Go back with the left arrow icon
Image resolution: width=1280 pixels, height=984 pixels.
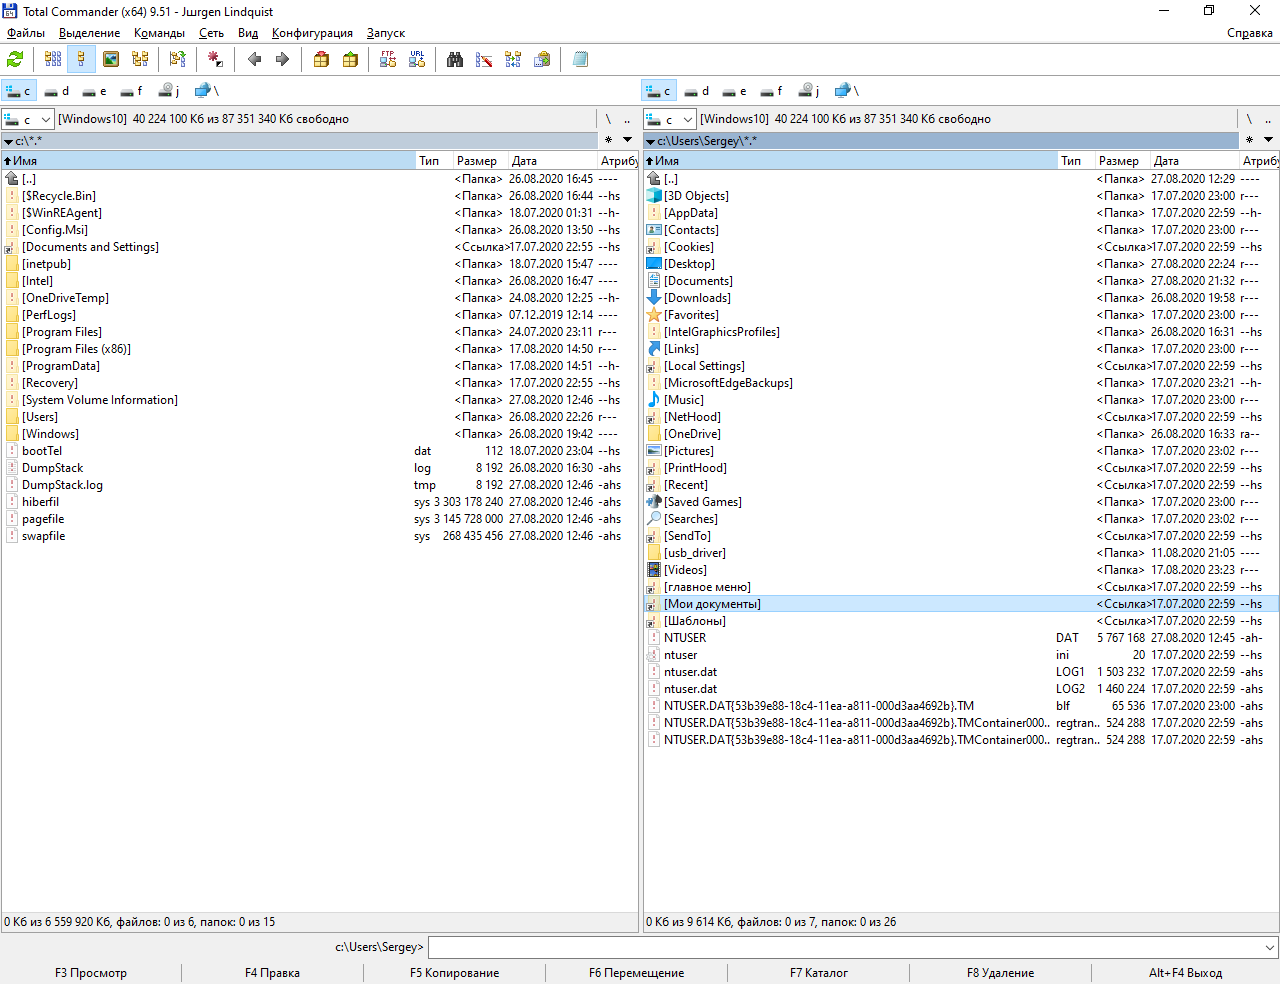tap(254, 59)
